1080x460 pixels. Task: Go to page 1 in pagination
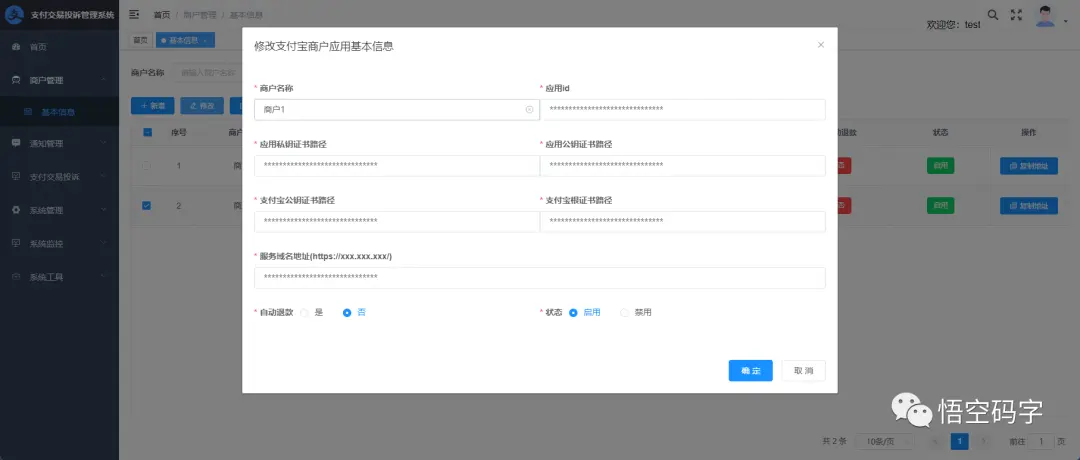[x=959, y=441]
